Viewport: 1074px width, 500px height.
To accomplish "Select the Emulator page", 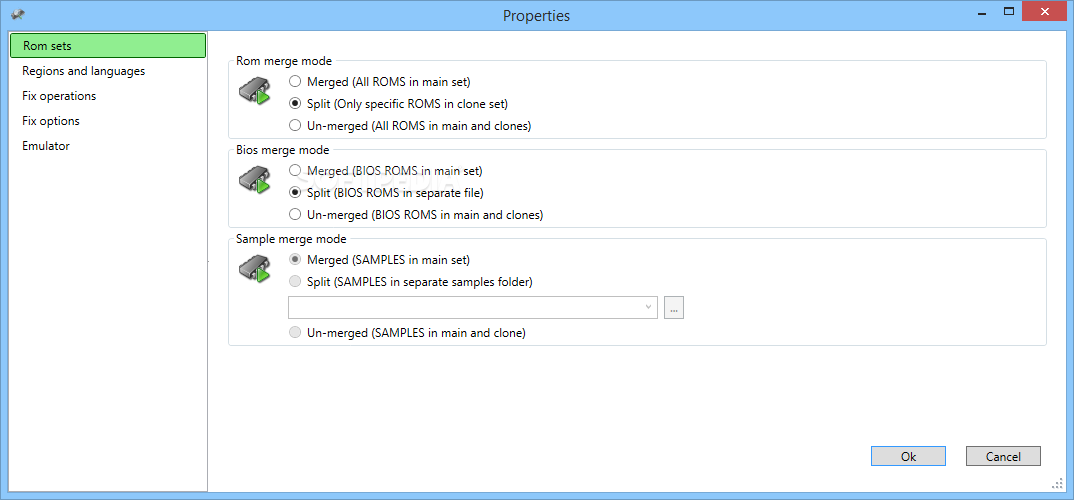I will 108,146.
